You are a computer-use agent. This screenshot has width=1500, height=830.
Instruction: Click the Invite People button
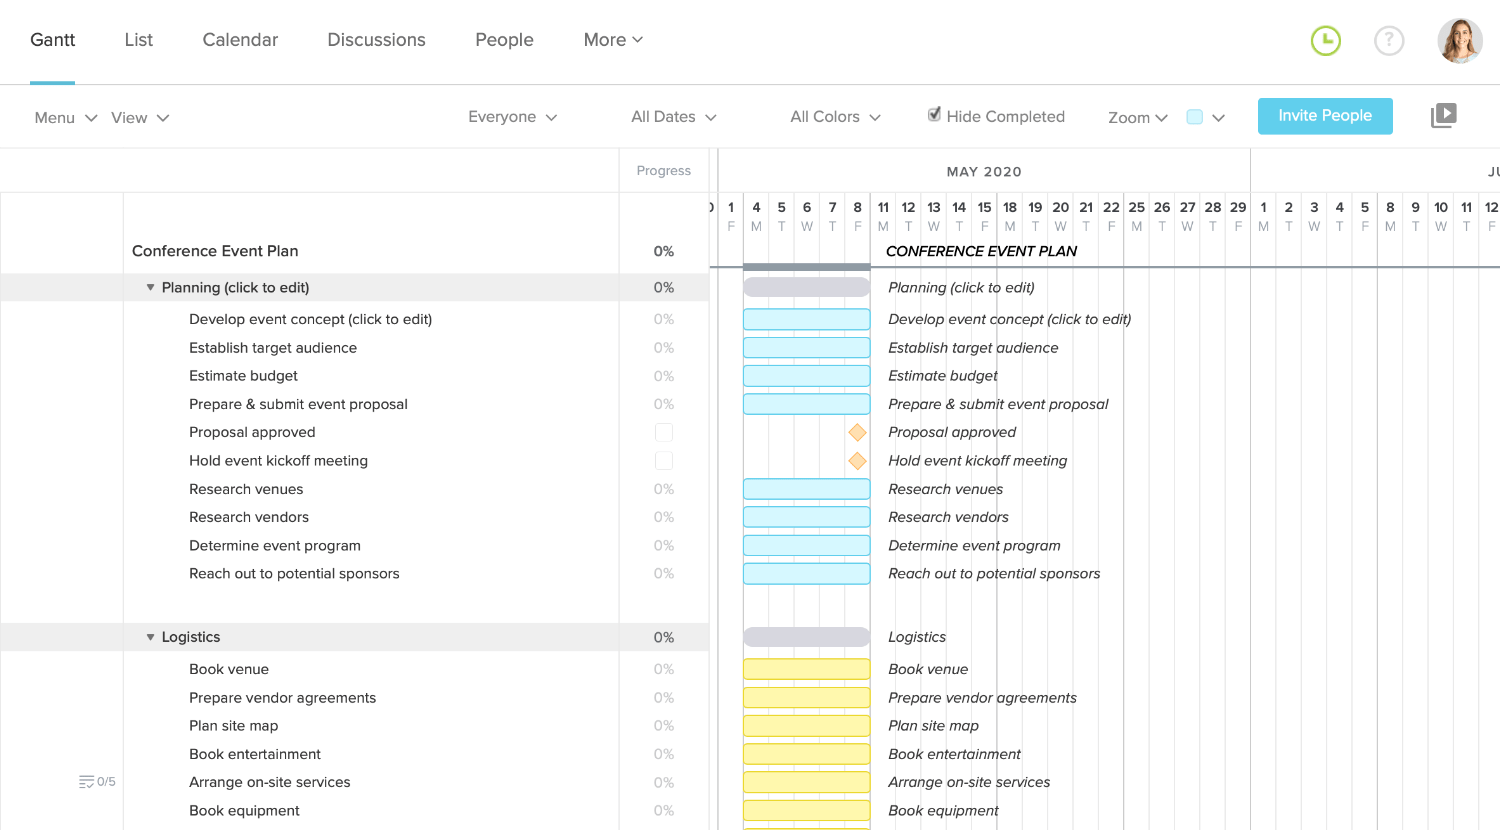pyautogui.click(x=1325, y=115)
